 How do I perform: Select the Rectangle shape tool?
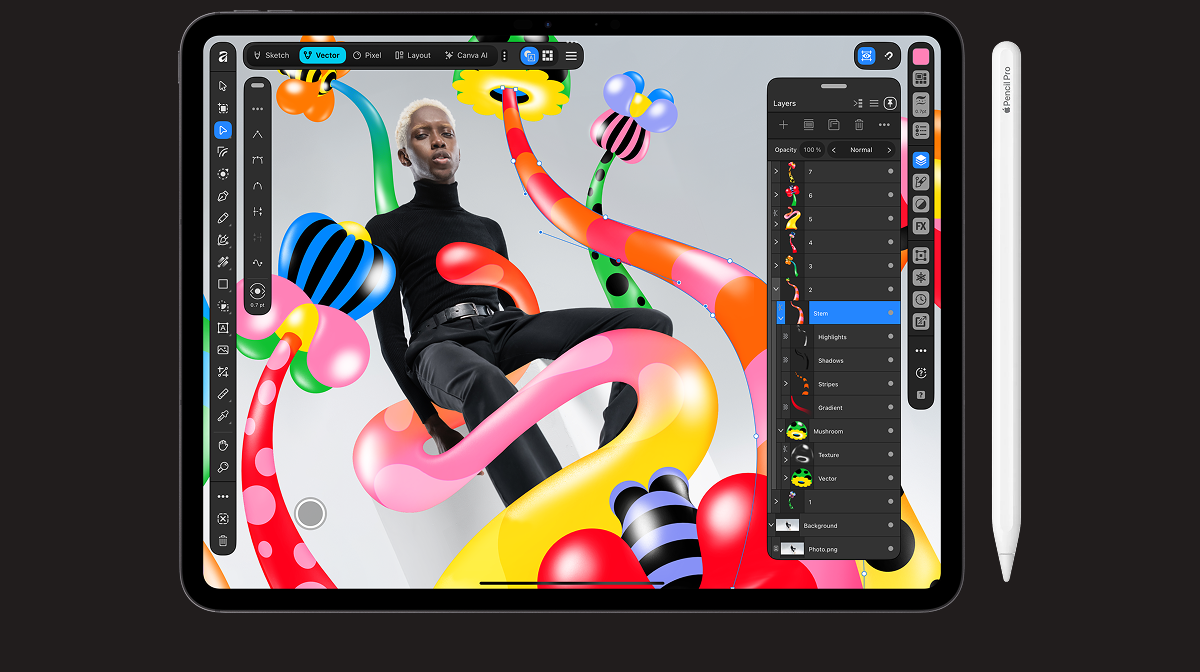223,284
